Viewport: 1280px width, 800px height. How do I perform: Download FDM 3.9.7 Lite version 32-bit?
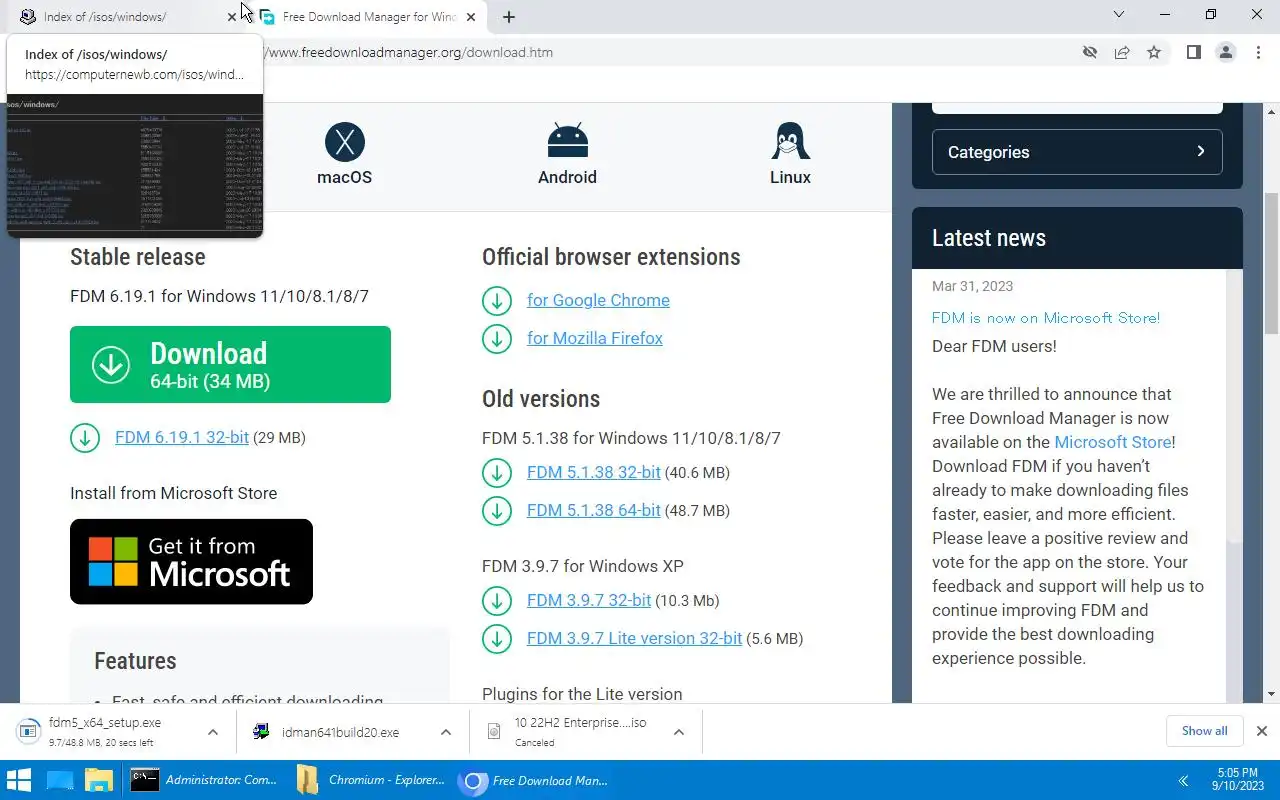(x=634, y=638)
